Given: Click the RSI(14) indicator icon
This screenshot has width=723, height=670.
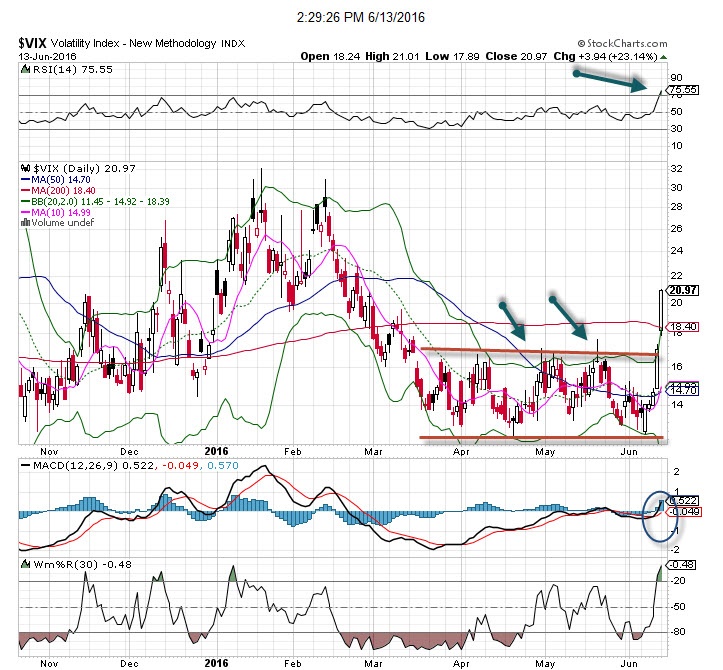Looking at the screenshot, I should coord(24,69).
